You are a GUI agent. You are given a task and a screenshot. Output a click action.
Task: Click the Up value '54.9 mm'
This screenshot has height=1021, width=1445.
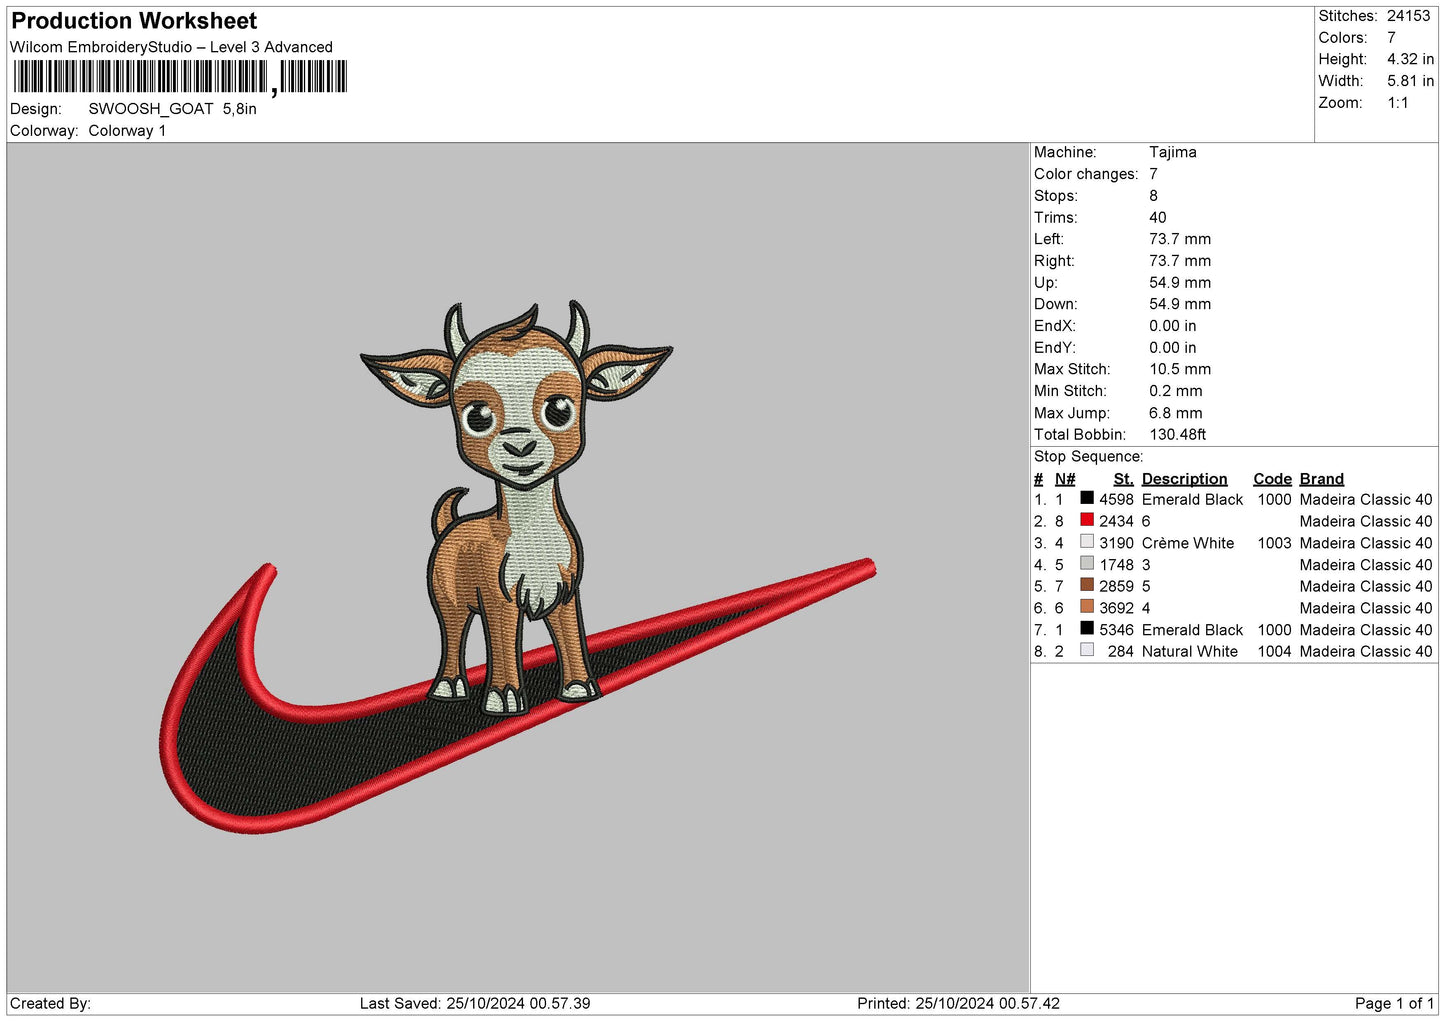(1180, 282)
